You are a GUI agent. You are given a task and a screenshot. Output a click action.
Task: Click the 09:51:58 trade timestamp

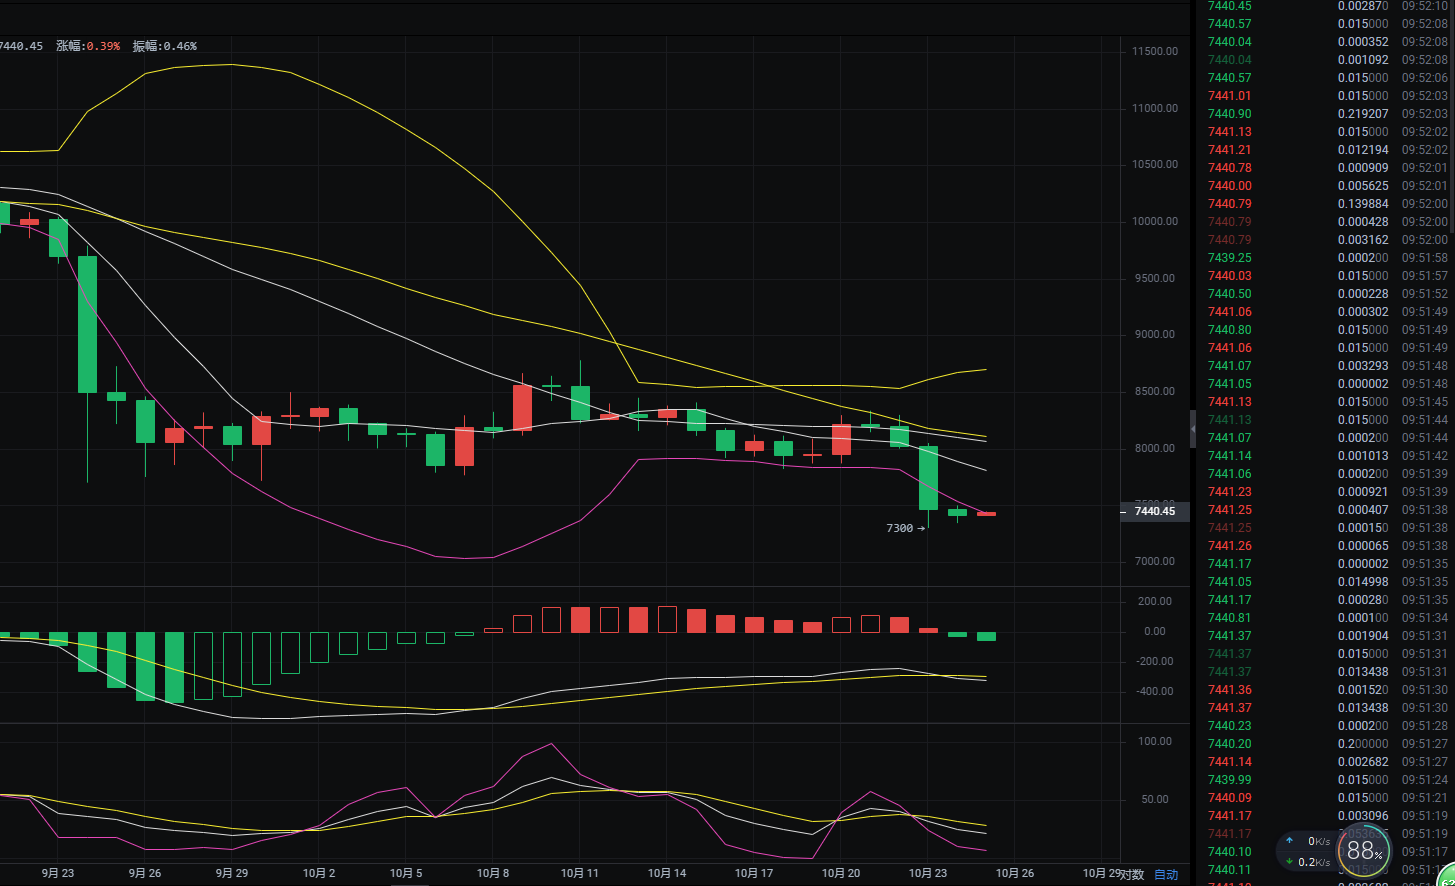(1424, 258)
